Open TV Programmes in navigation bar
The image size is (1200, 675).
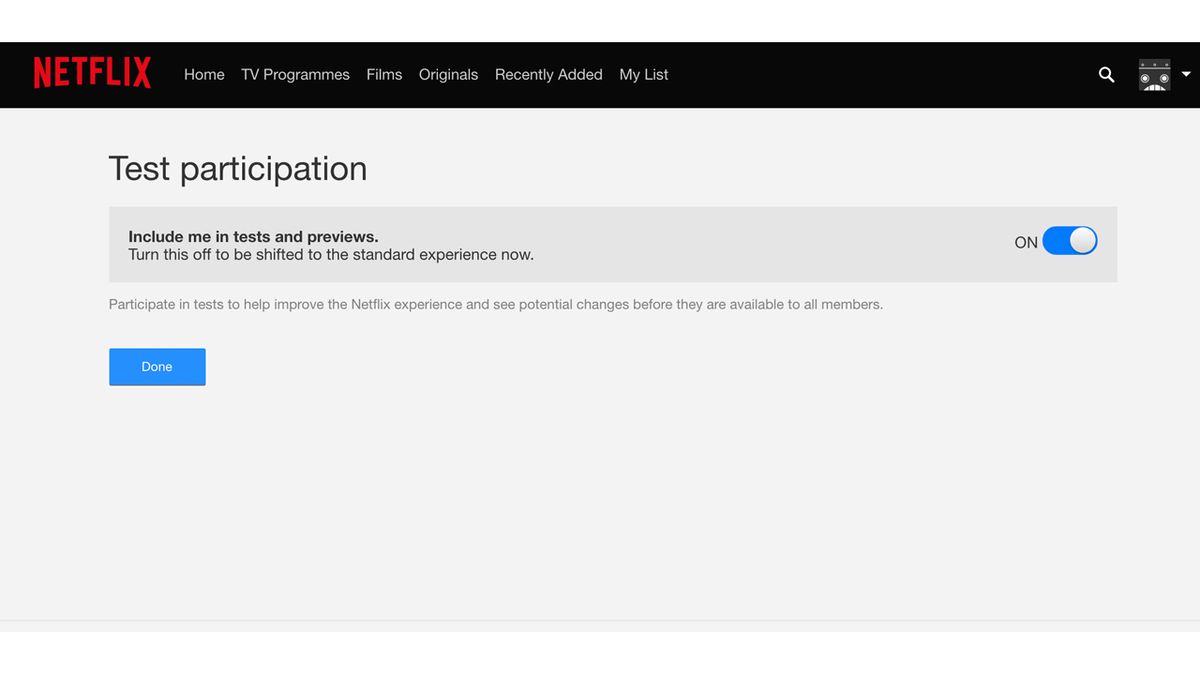coord(295,75)
